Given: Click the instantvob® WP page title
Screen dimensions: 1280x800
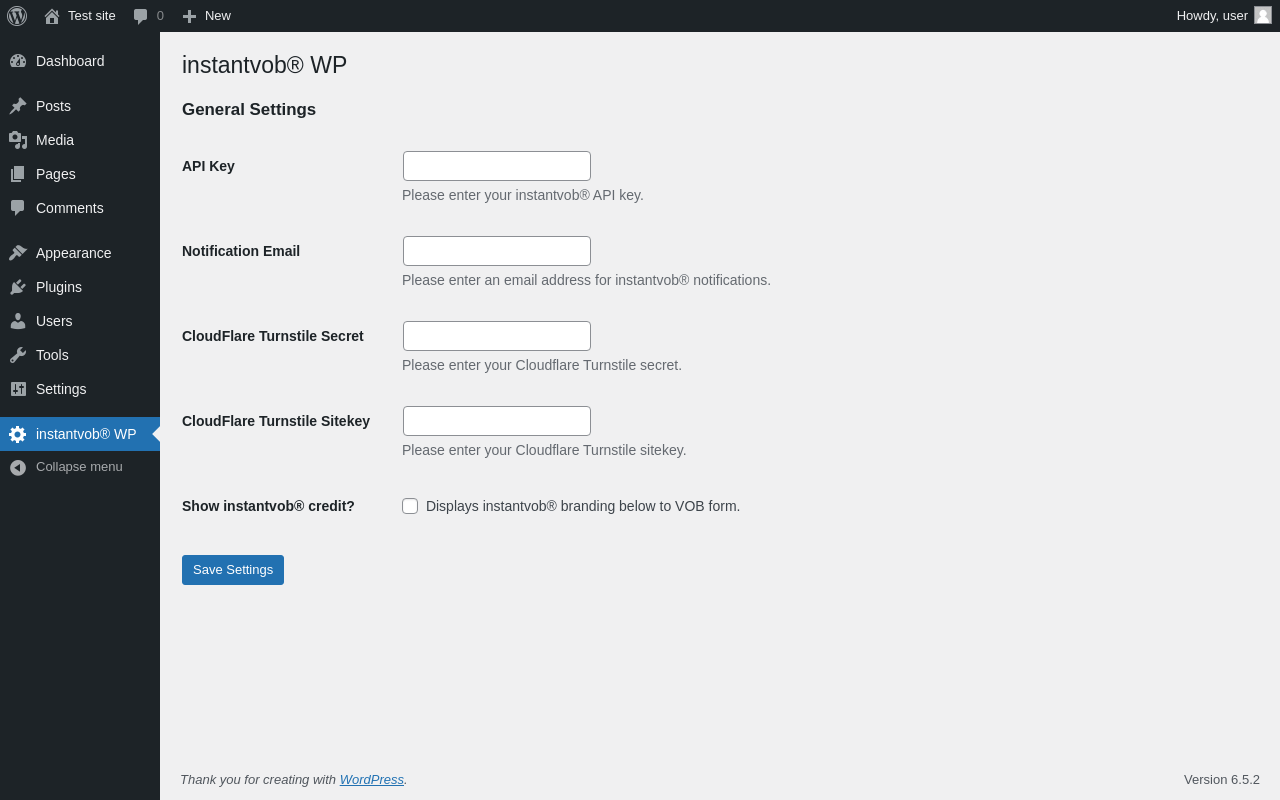Looking at the screenshot, I should [264, 65].
